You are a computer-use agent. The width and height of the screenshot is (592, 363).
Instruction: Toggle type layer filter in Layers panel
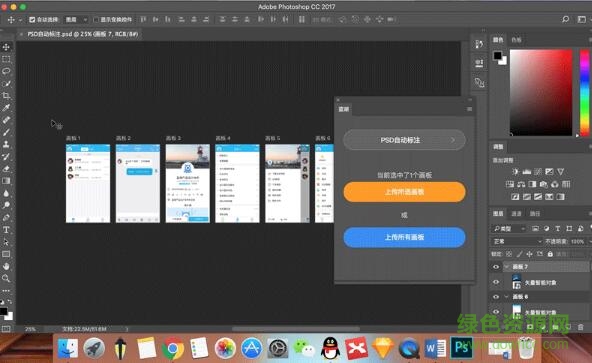pyautogui.click(x=558, y=229)
